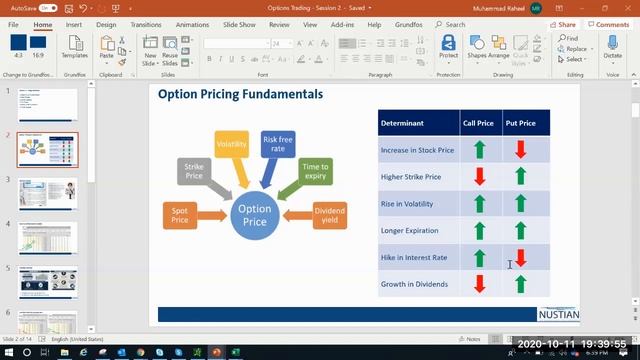640x360 pixels.
Task: Click the Notes button in status bar
Action: [x=469, y=339]
